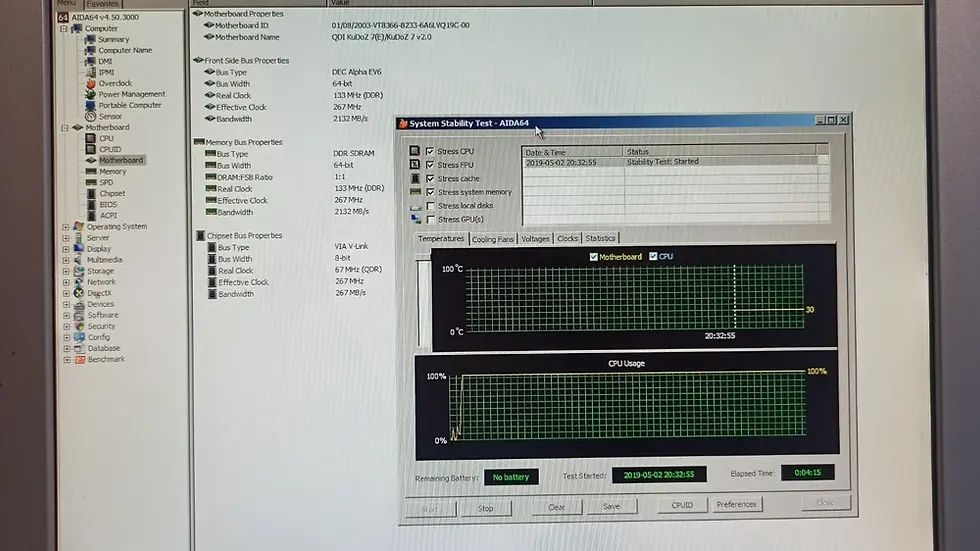Toggle the Stress FPU checkbox
This screenshot has height=551, width=980.
(x=429, y=165)
